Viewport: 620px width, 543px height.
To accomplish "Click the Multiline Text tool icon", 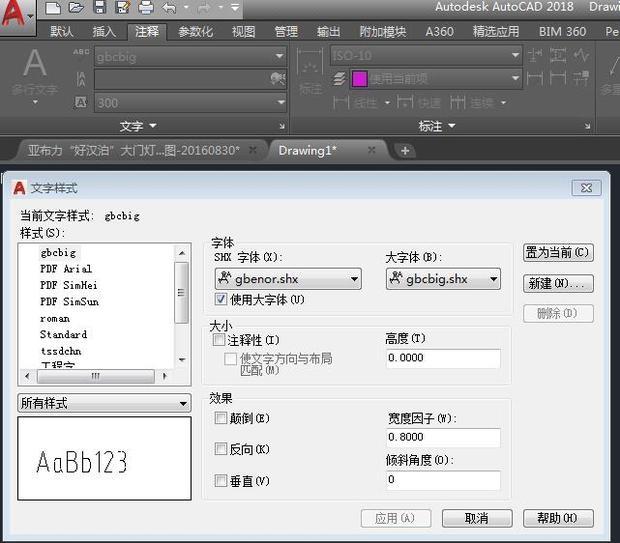I will coord(35,72).
